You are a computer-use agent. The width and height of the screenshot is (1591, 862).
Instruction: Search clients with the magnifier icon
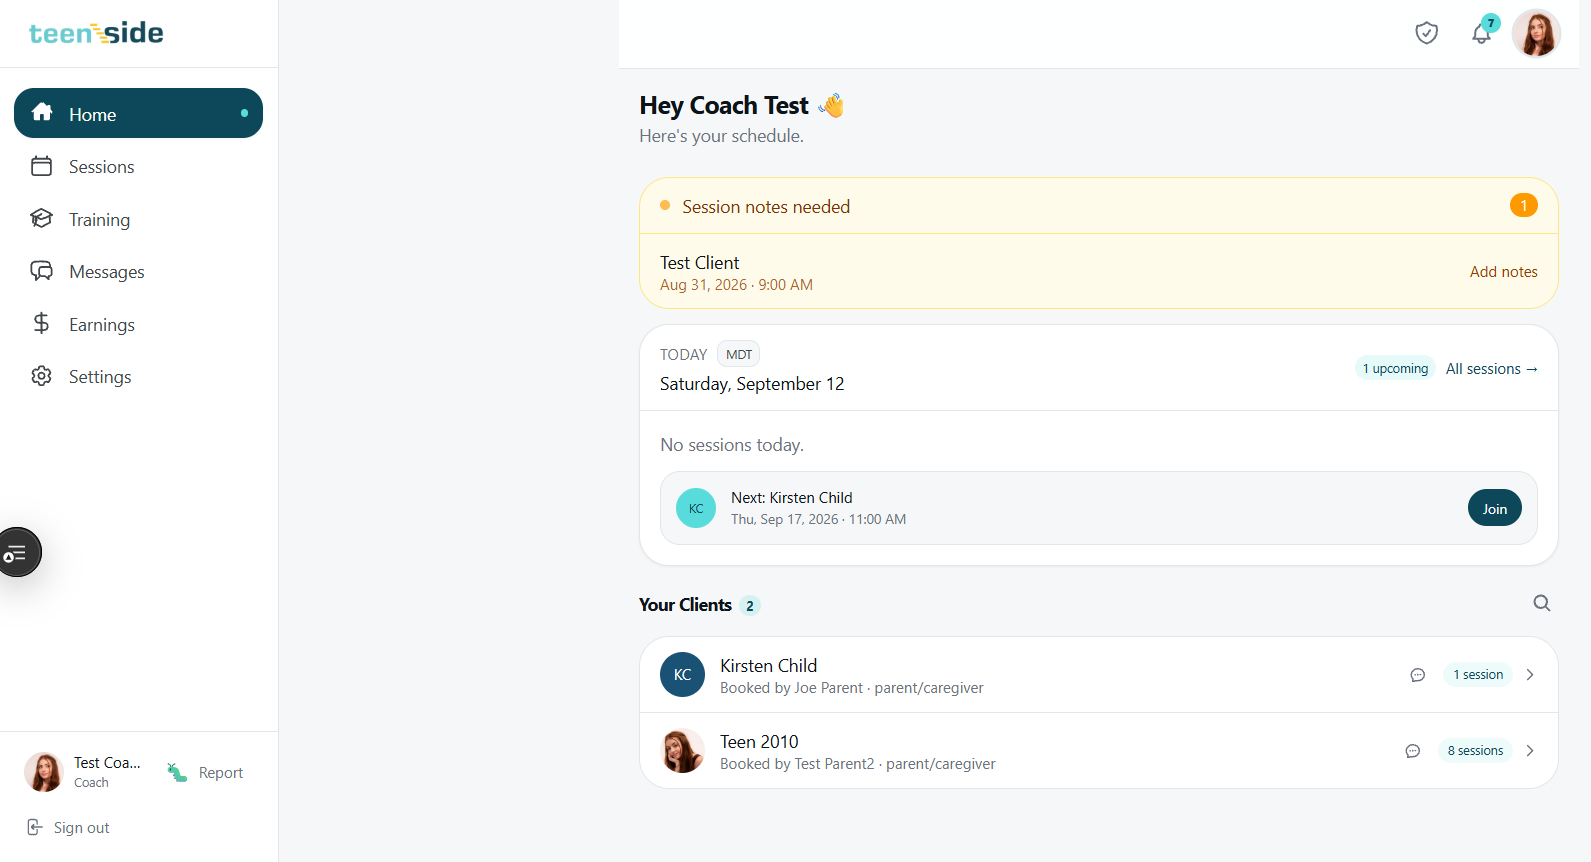tap(1542, 603)
